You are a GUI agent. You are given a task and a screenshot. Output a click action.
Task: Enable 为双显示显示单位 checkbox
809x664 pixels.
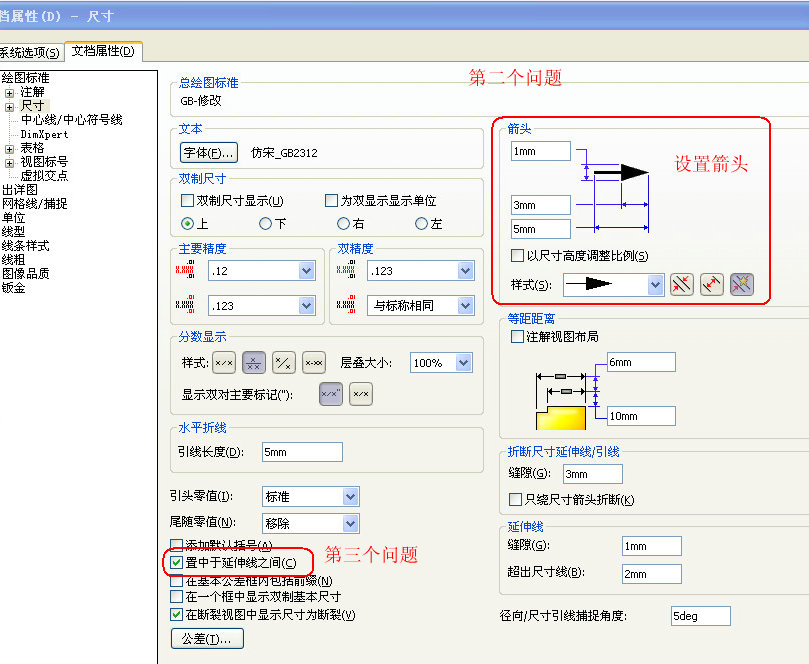[x=331, y=200]
